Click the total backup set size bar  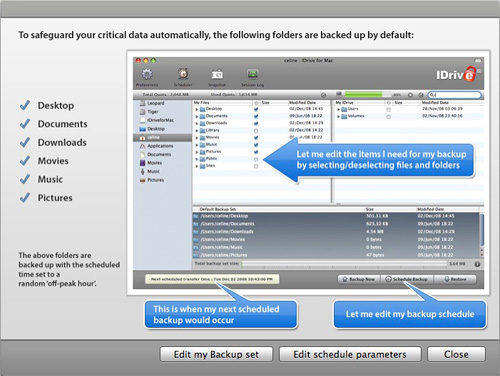pyautogui.click(x=344, y=264)
